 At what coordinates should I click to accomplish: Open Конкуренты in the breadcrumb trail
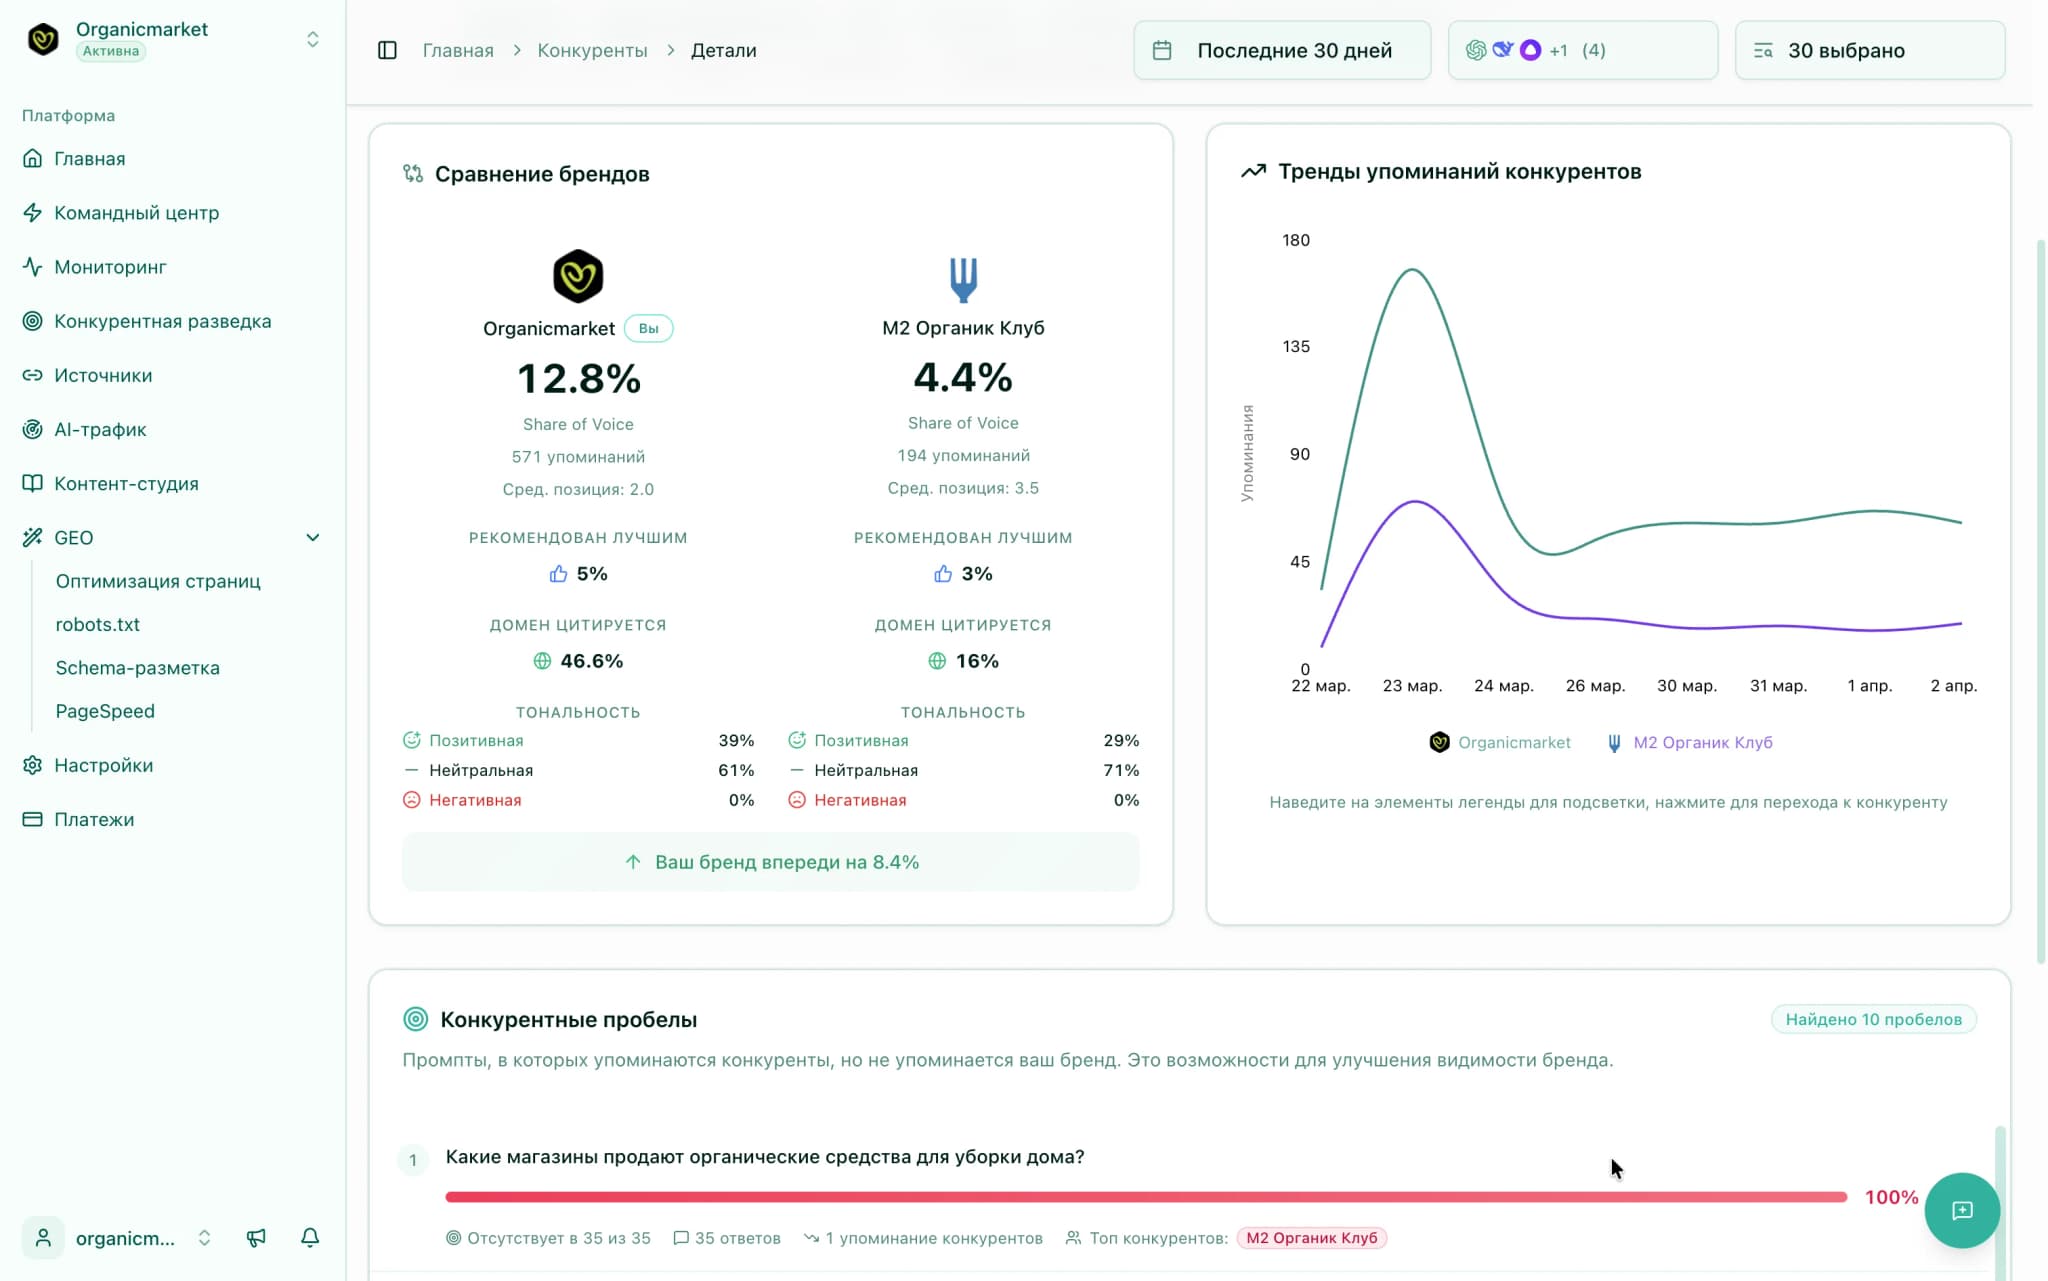pyautogui.click(x=592, y=50)
